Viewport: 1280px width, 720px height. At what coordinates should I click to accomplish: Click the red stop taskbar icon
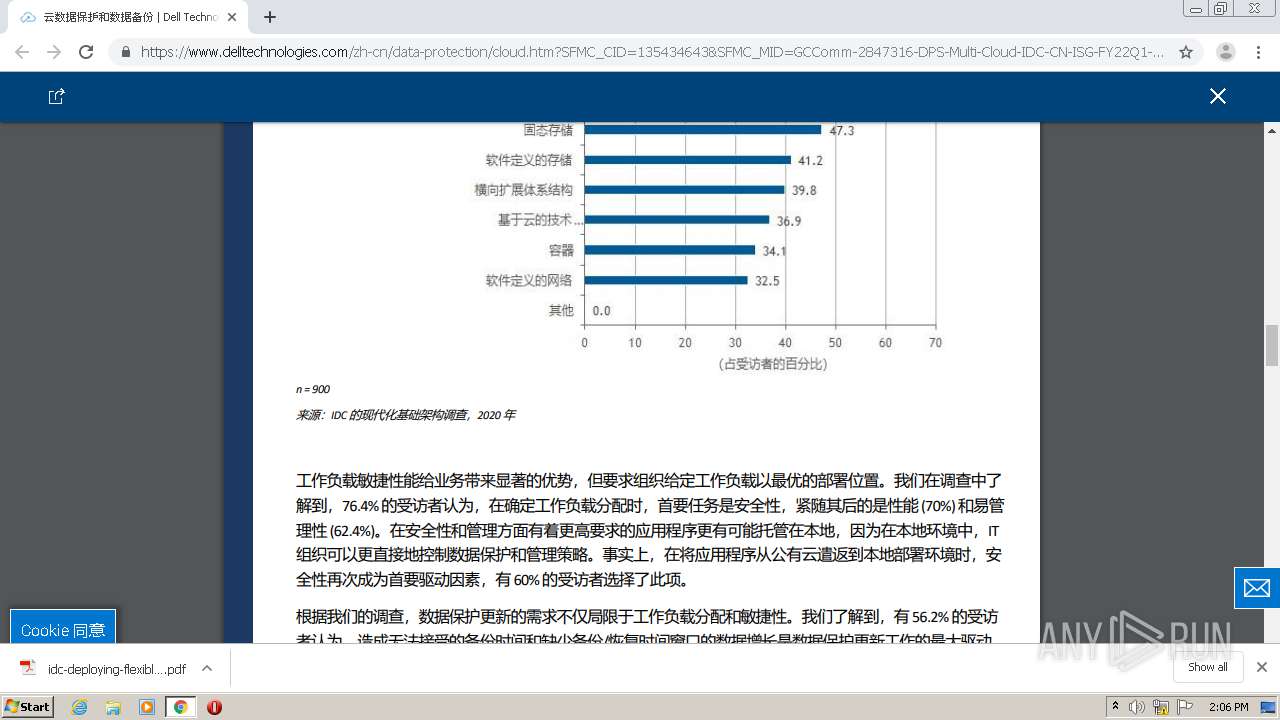click(x=214, y=707)
